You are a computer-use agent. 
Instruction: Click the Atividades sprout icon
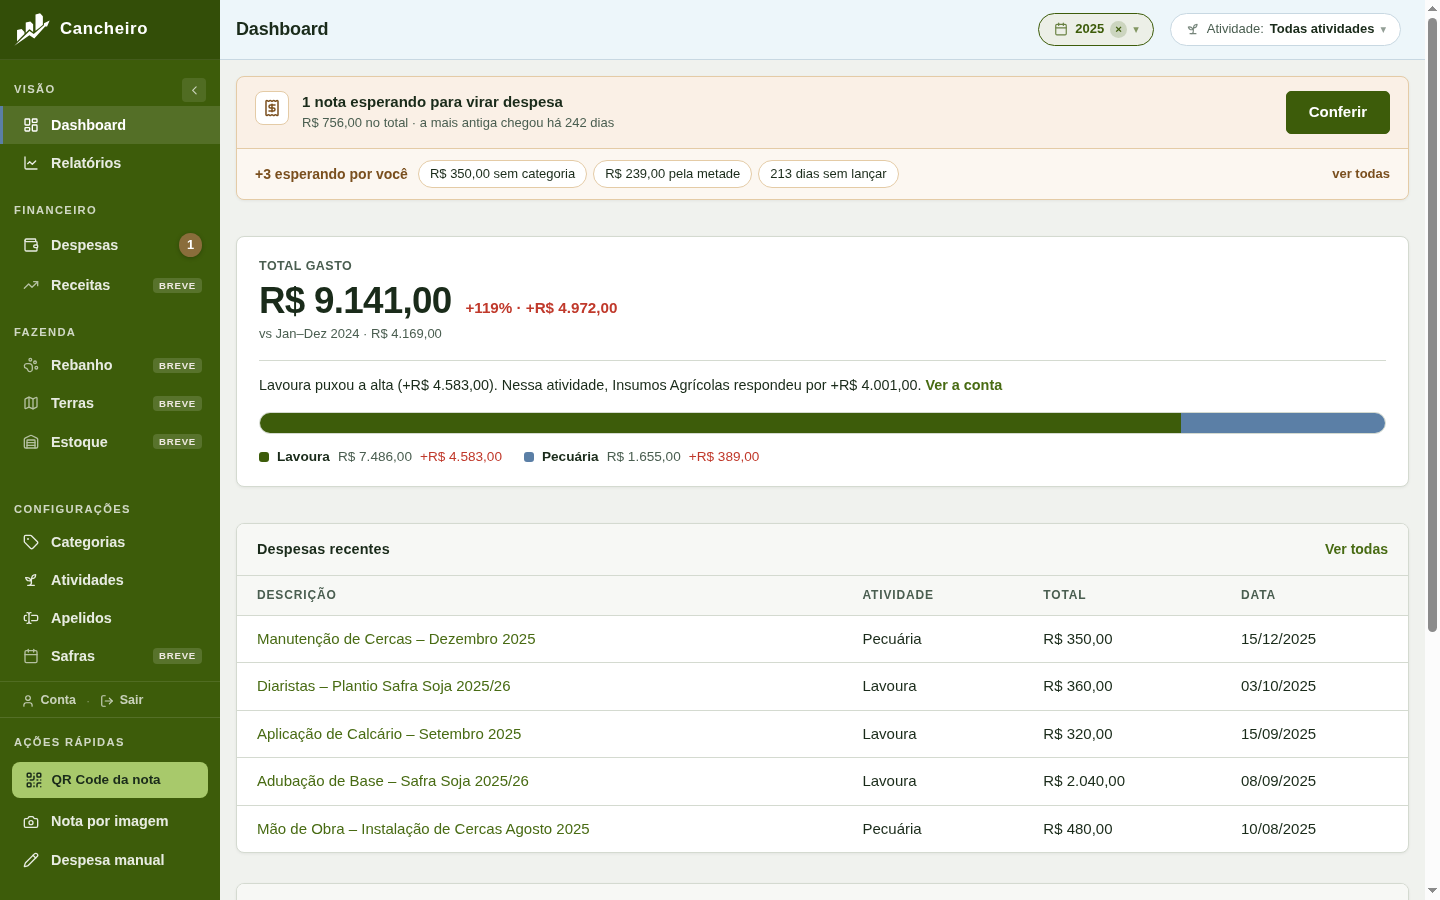click(31, 580)
